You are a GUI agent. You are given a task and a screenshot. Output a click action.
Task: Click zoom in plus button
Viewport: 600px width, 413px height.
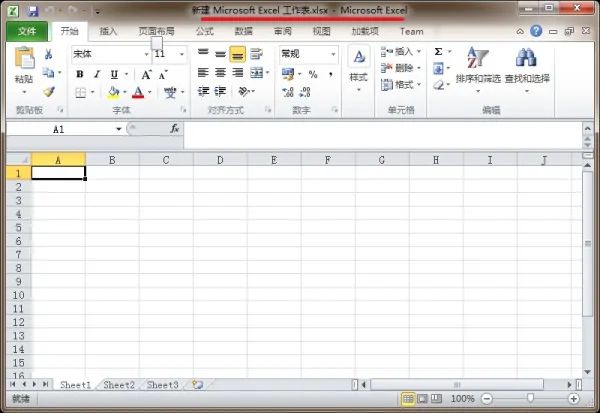pos(574,399)
